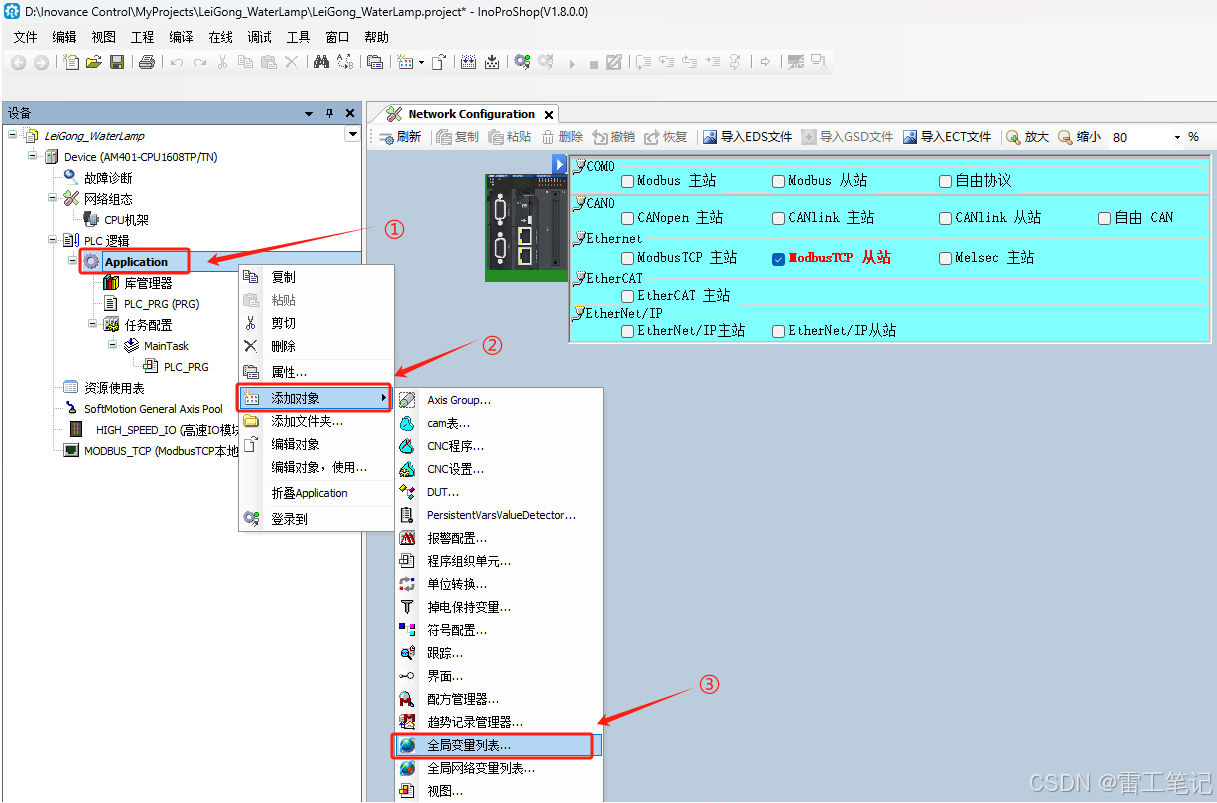
Task: Click the CPU机架 rack icon
Action: click(90, 219)
